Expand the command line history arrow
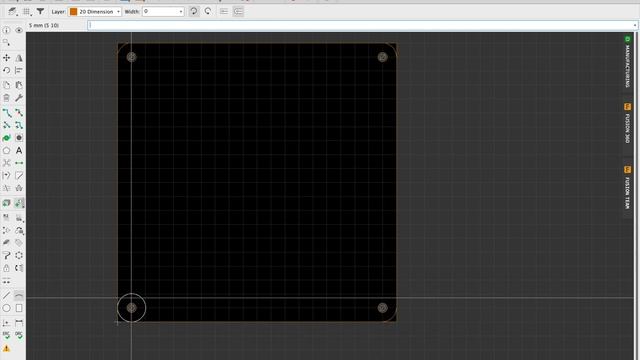Screen dimensions: 640x360 [635, 25]
